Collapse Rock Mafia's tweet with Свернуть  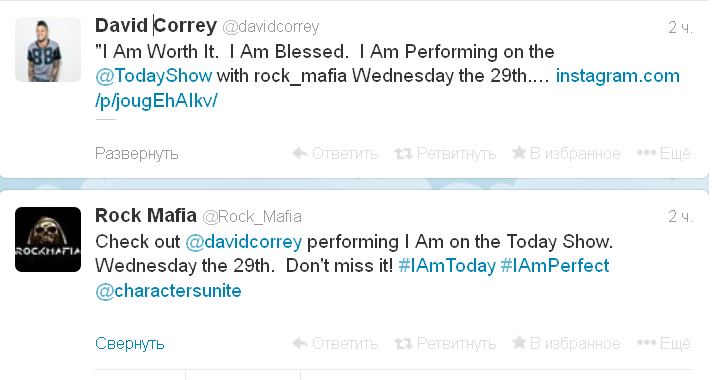point(130,343)
